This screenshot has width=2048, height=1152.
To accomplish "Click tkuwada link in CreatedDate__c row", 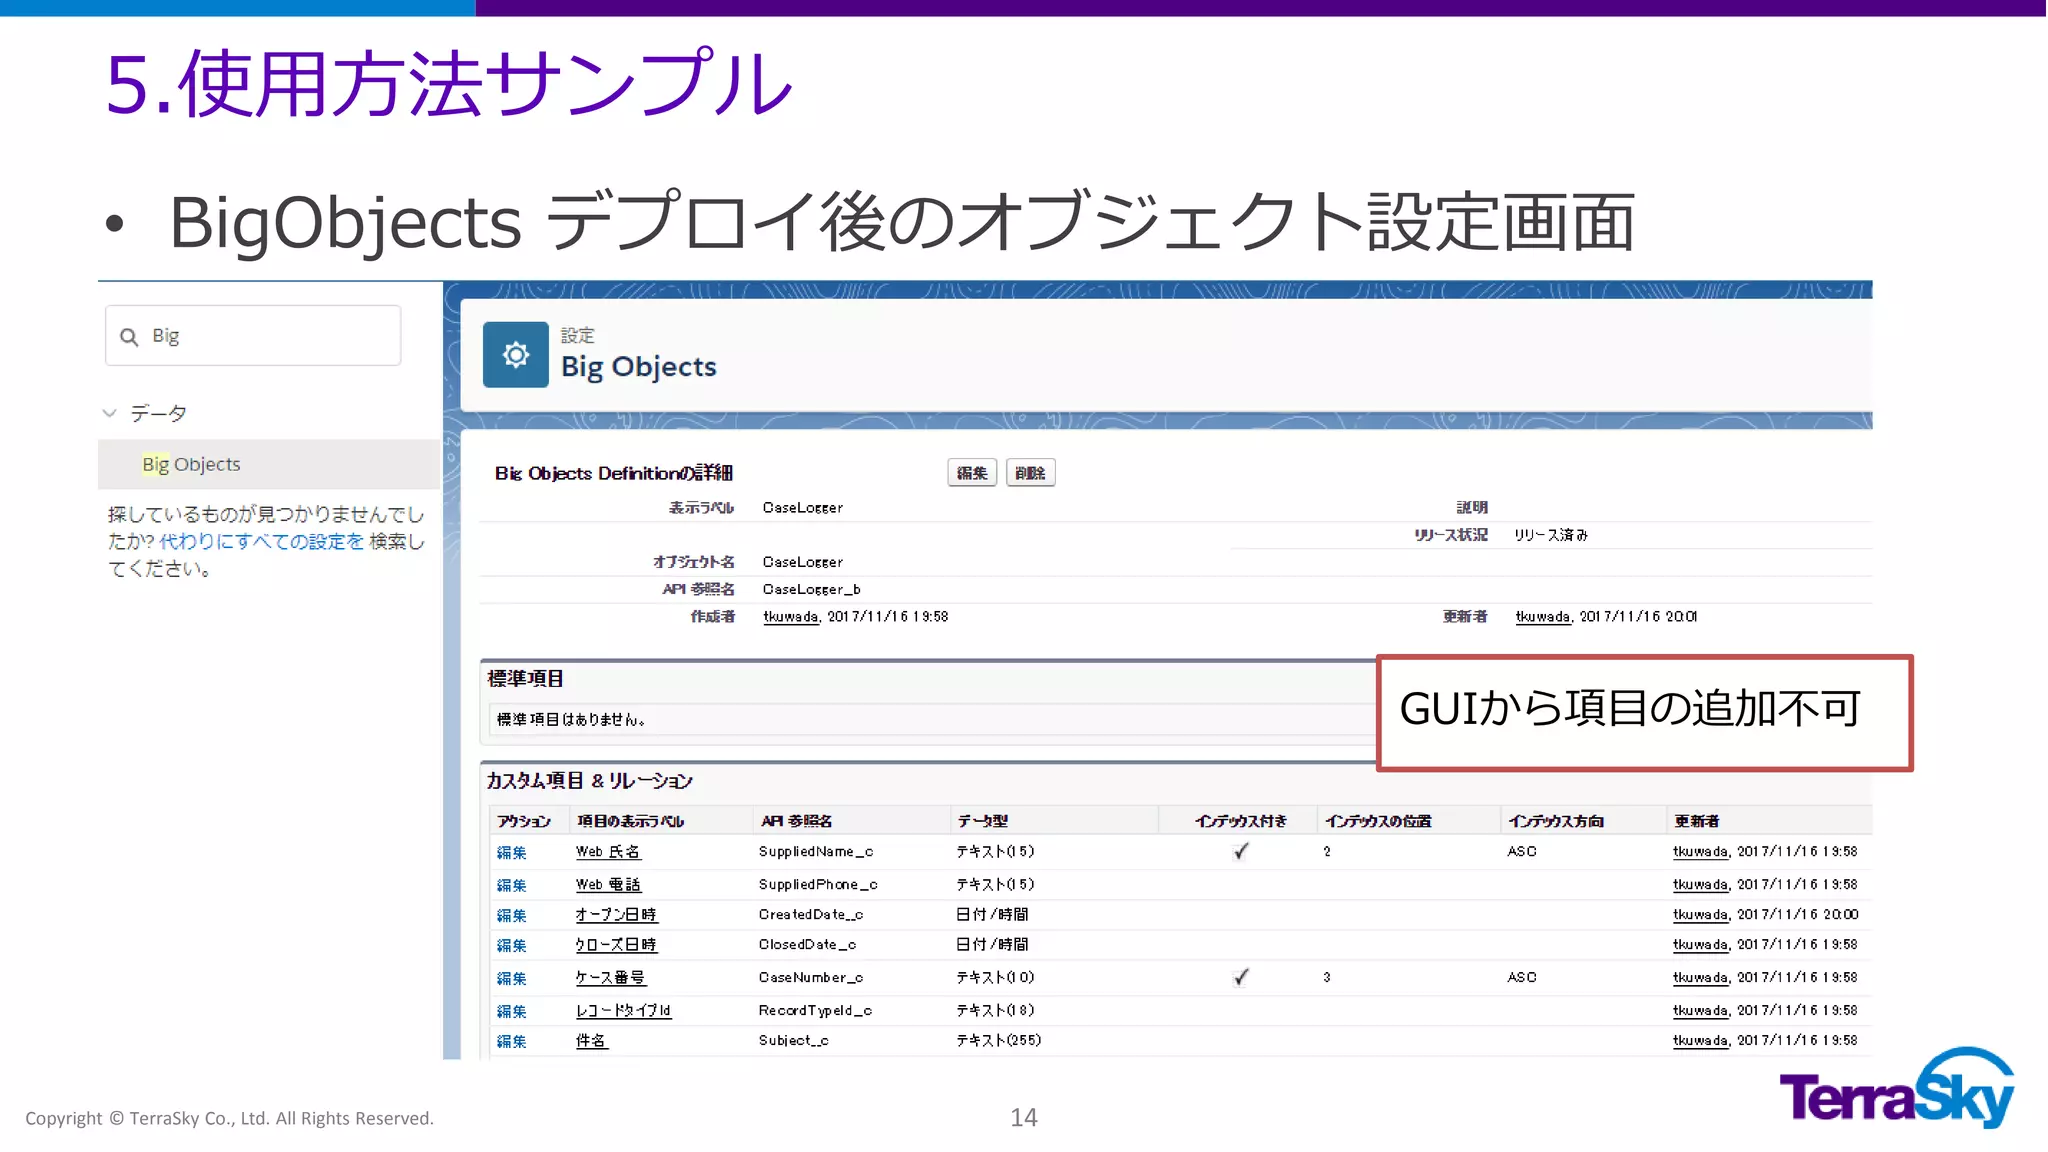I will (x=1701, y=915).
